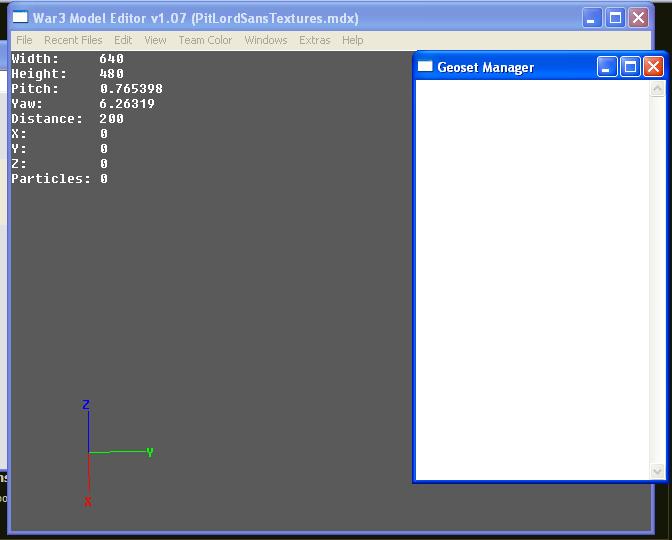Image resolution: width=672 pixels, height=540 pixels.
Task: Minimize the Geoset Manager window
Action: coord(607,67)
